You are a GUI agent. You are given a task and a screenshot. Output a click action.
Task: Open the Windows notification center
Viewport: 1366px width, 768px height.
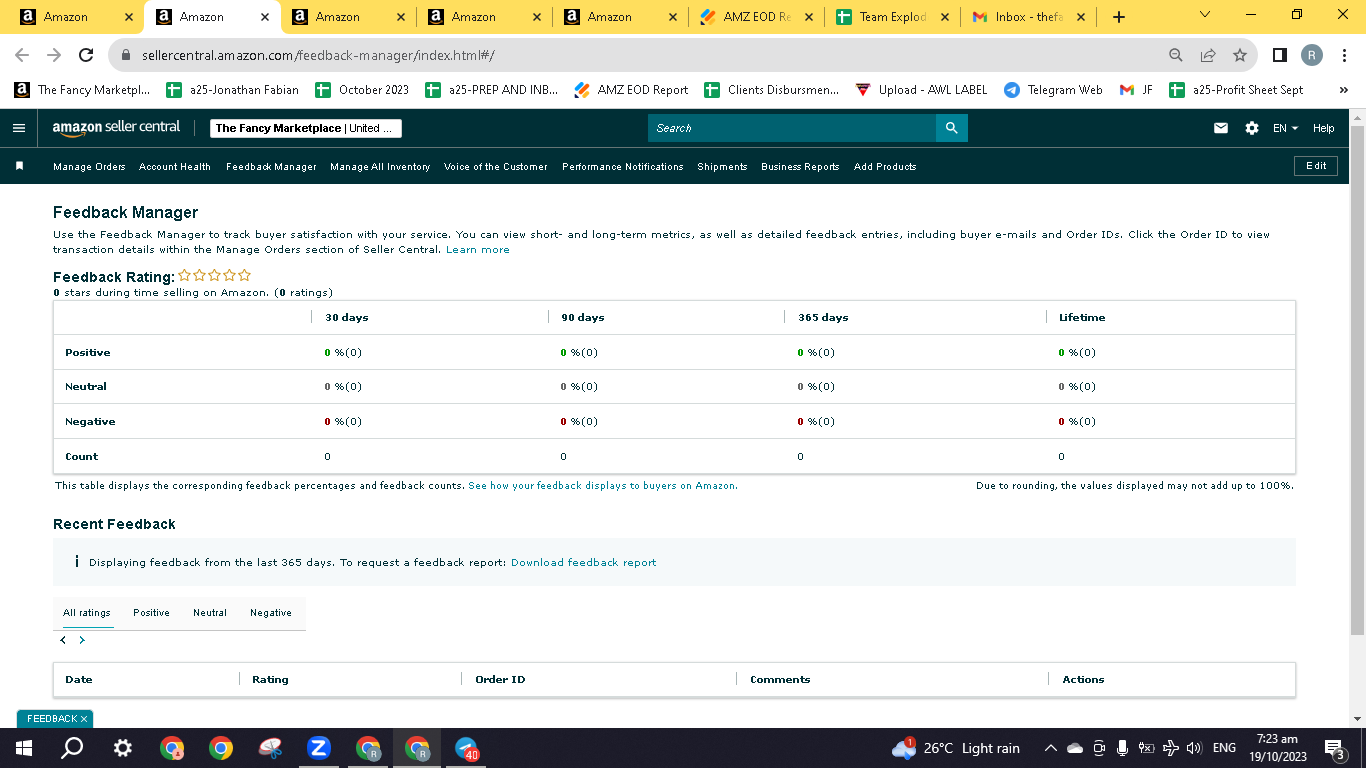(1334, 748)
